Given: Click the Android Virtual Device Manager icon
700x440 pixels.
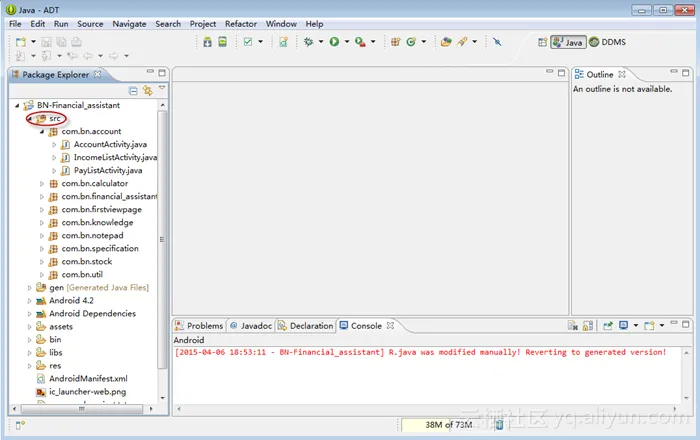Looking at the screenshot, I should point(222,42).
